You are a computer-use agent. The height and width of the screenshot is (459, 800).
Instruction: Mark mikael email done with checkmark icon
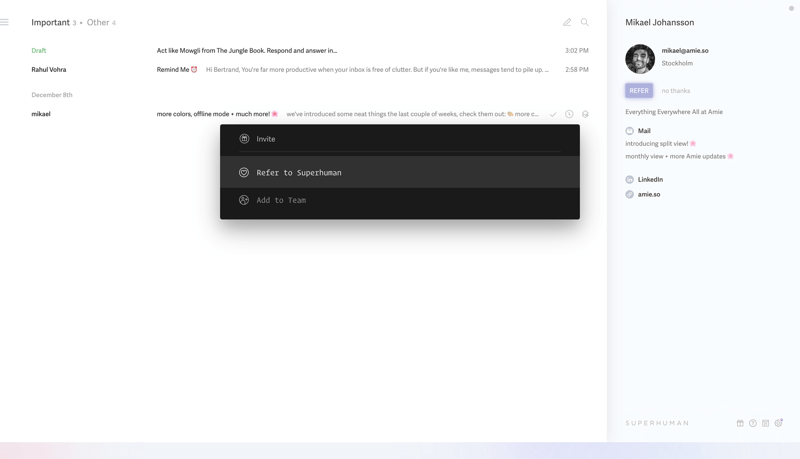(x=553, y=114)
